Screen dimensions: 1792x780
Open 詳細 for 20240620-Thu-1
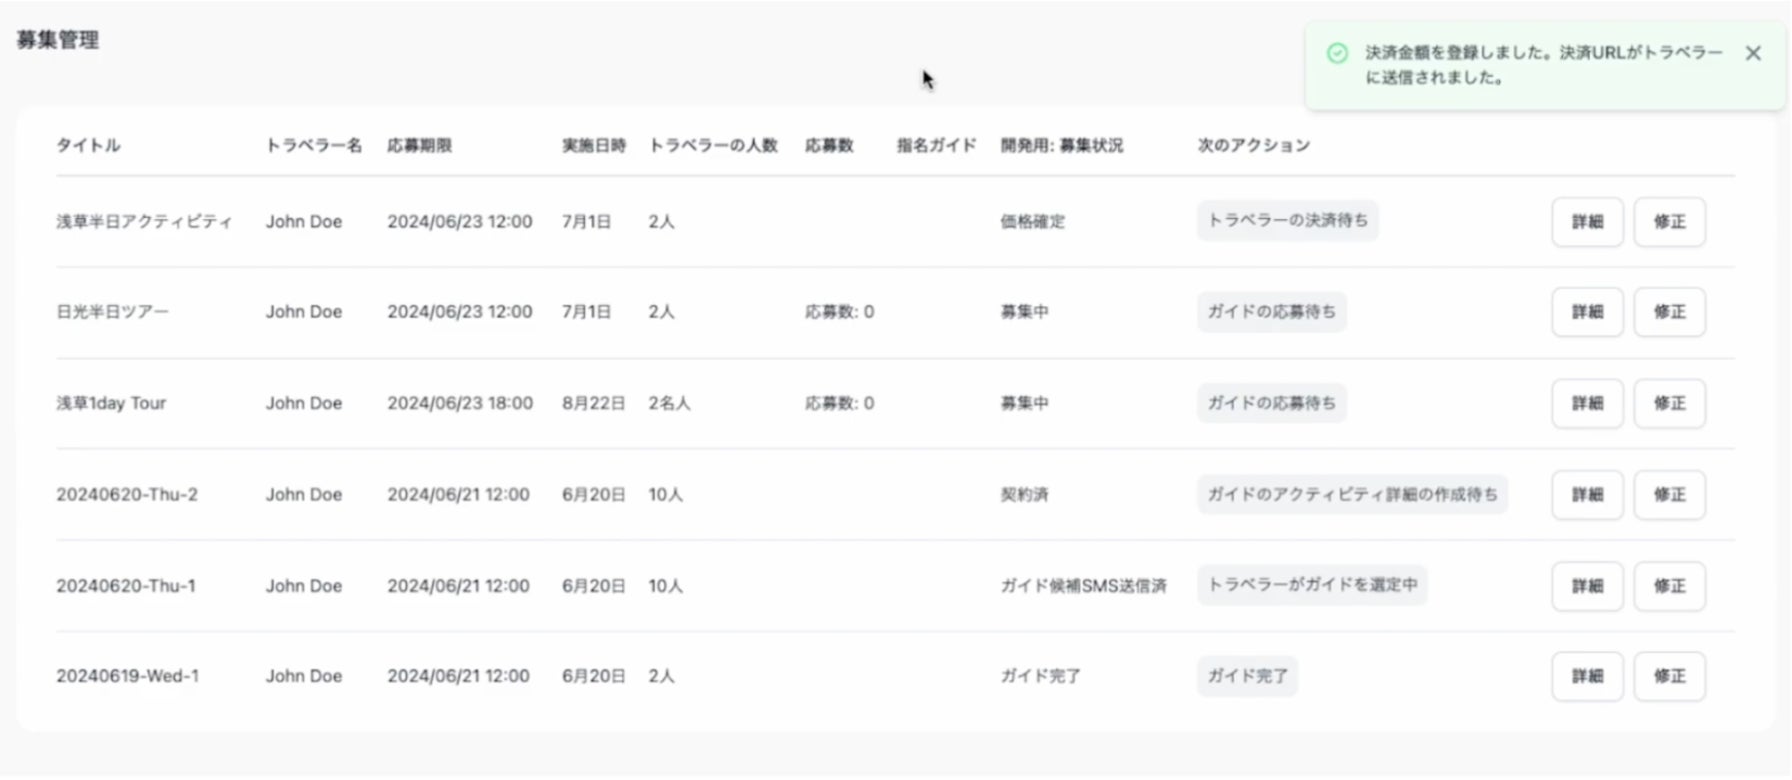(x=1587, y=586)
